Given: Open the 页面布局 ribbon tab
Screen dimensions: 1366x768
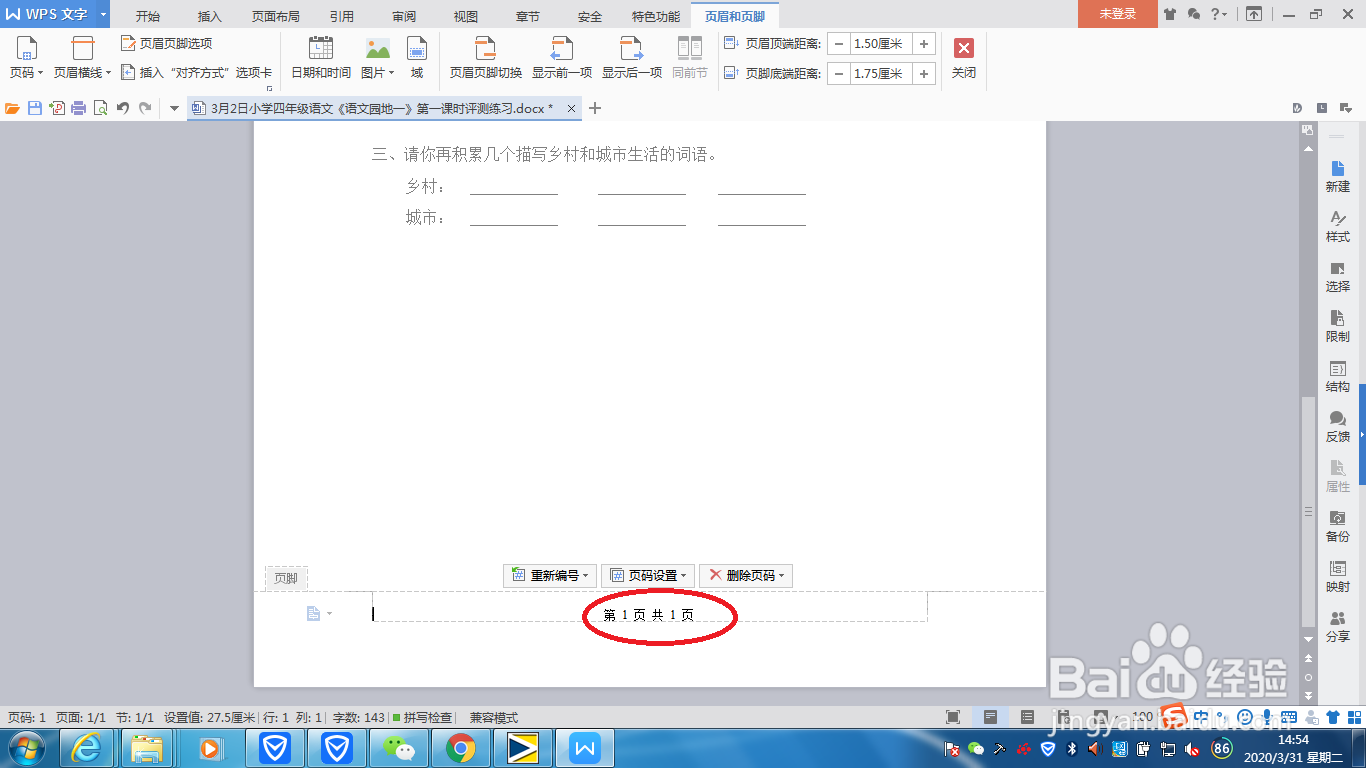Looking at the screenshot, I should point(276,16).
